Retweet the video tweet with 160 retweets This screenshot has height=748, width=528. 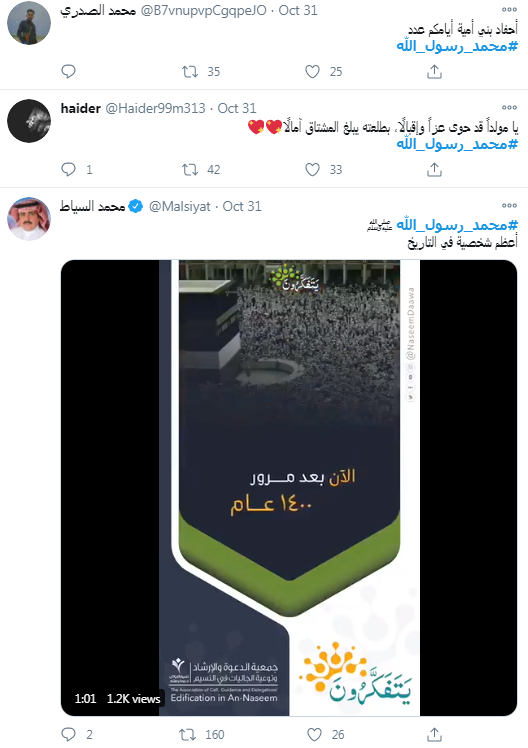pyautogui.click(x=187, y=734)
